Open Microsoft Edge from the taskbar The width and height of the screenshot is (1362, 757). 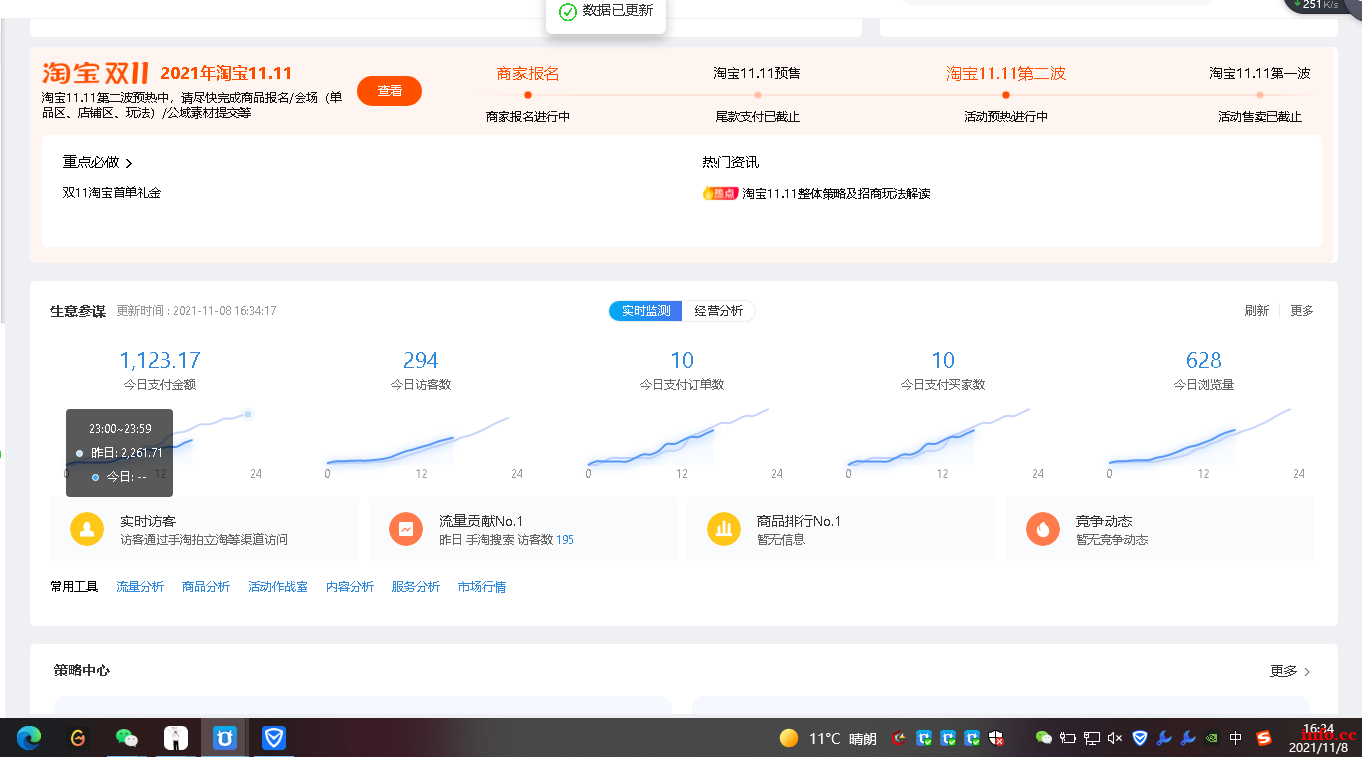click(x=29, y=738)
